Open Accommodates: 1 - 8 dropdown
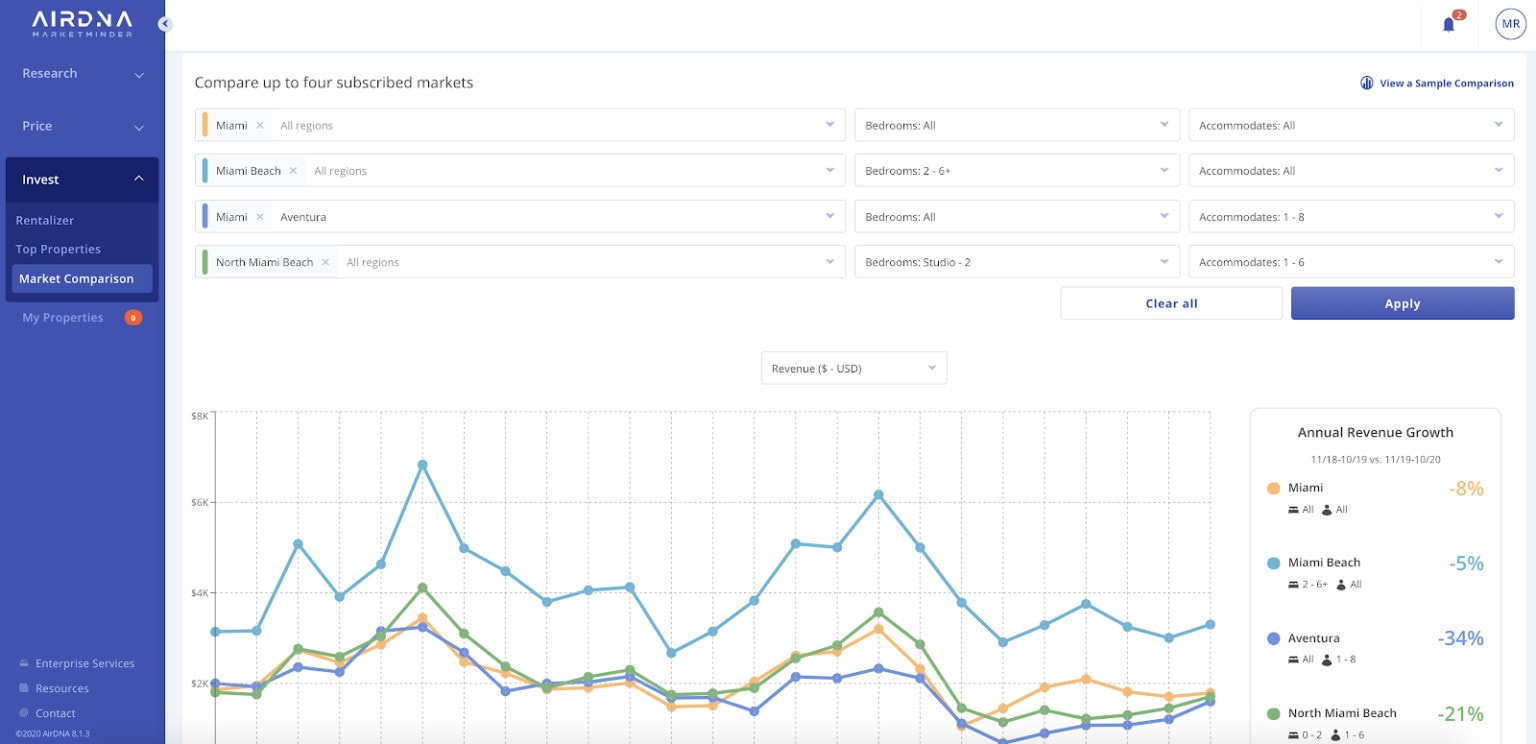Screen dimensions: 1536x744 pos(1351,216)
